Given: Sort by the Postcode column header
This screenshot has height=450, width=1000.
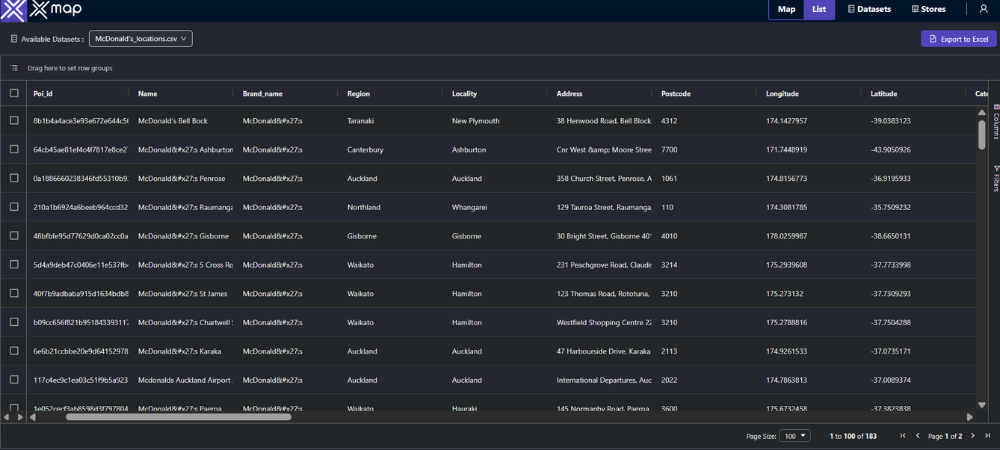Looking at the screenshot, I should [676, 94].
